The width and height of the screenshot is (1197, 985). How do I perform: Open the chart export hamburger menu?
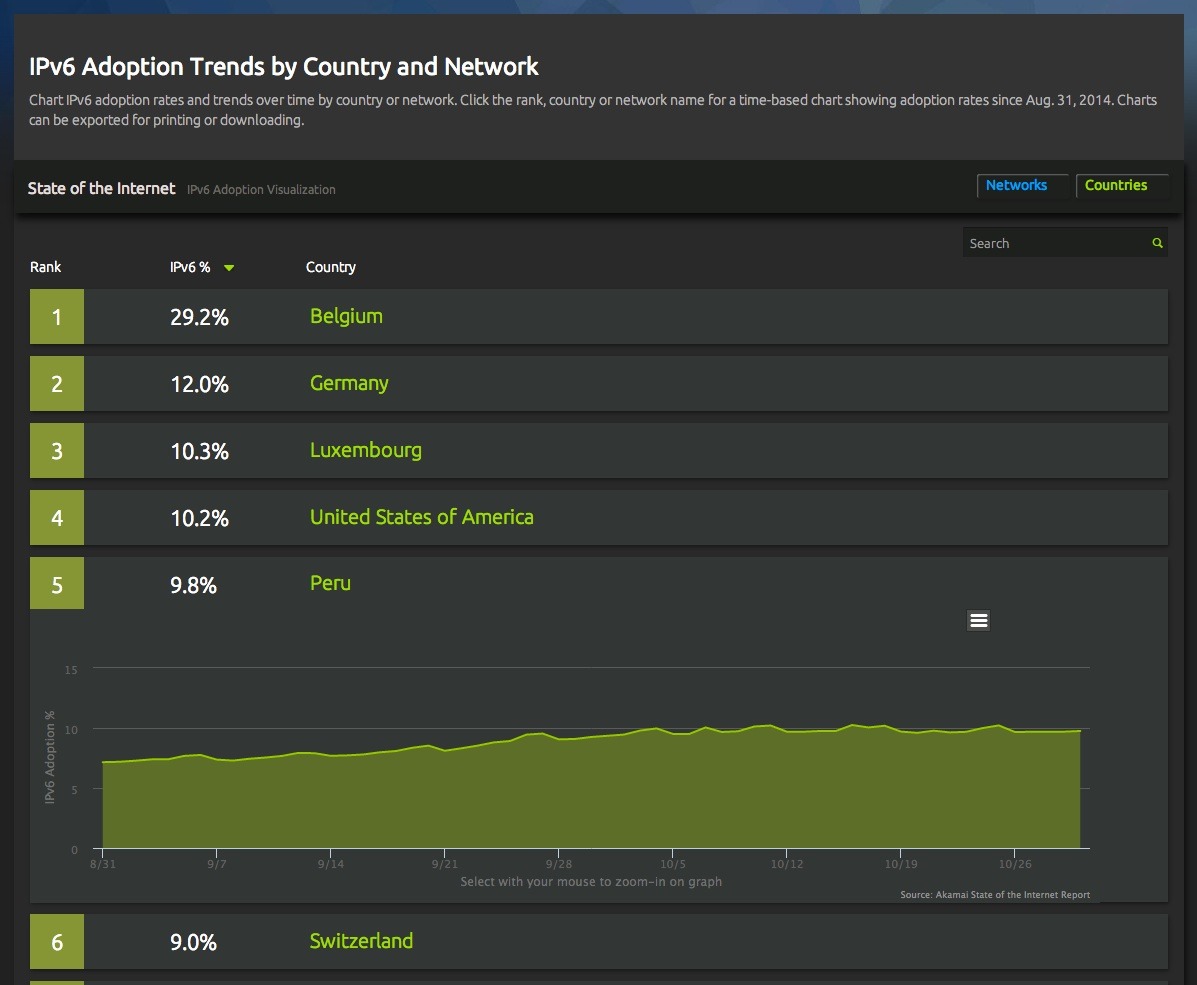pyautogui.click(x=978, y=621)
